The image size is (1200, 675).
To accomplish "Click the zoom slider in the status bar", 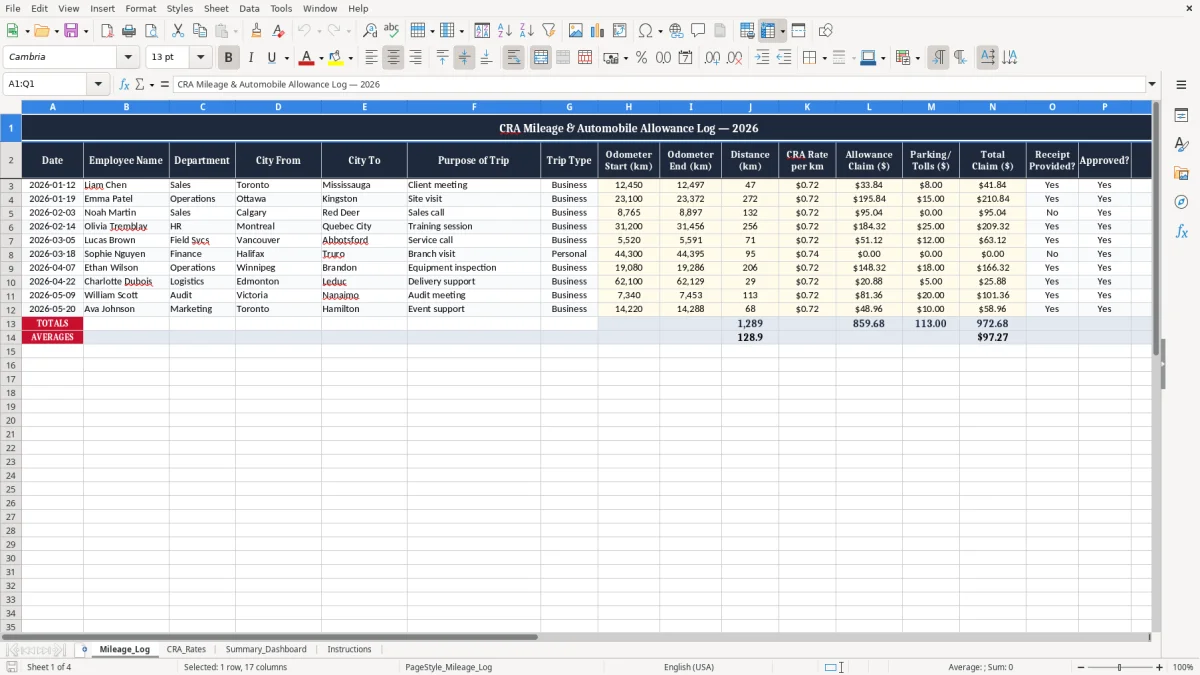I will [1120, 667].
